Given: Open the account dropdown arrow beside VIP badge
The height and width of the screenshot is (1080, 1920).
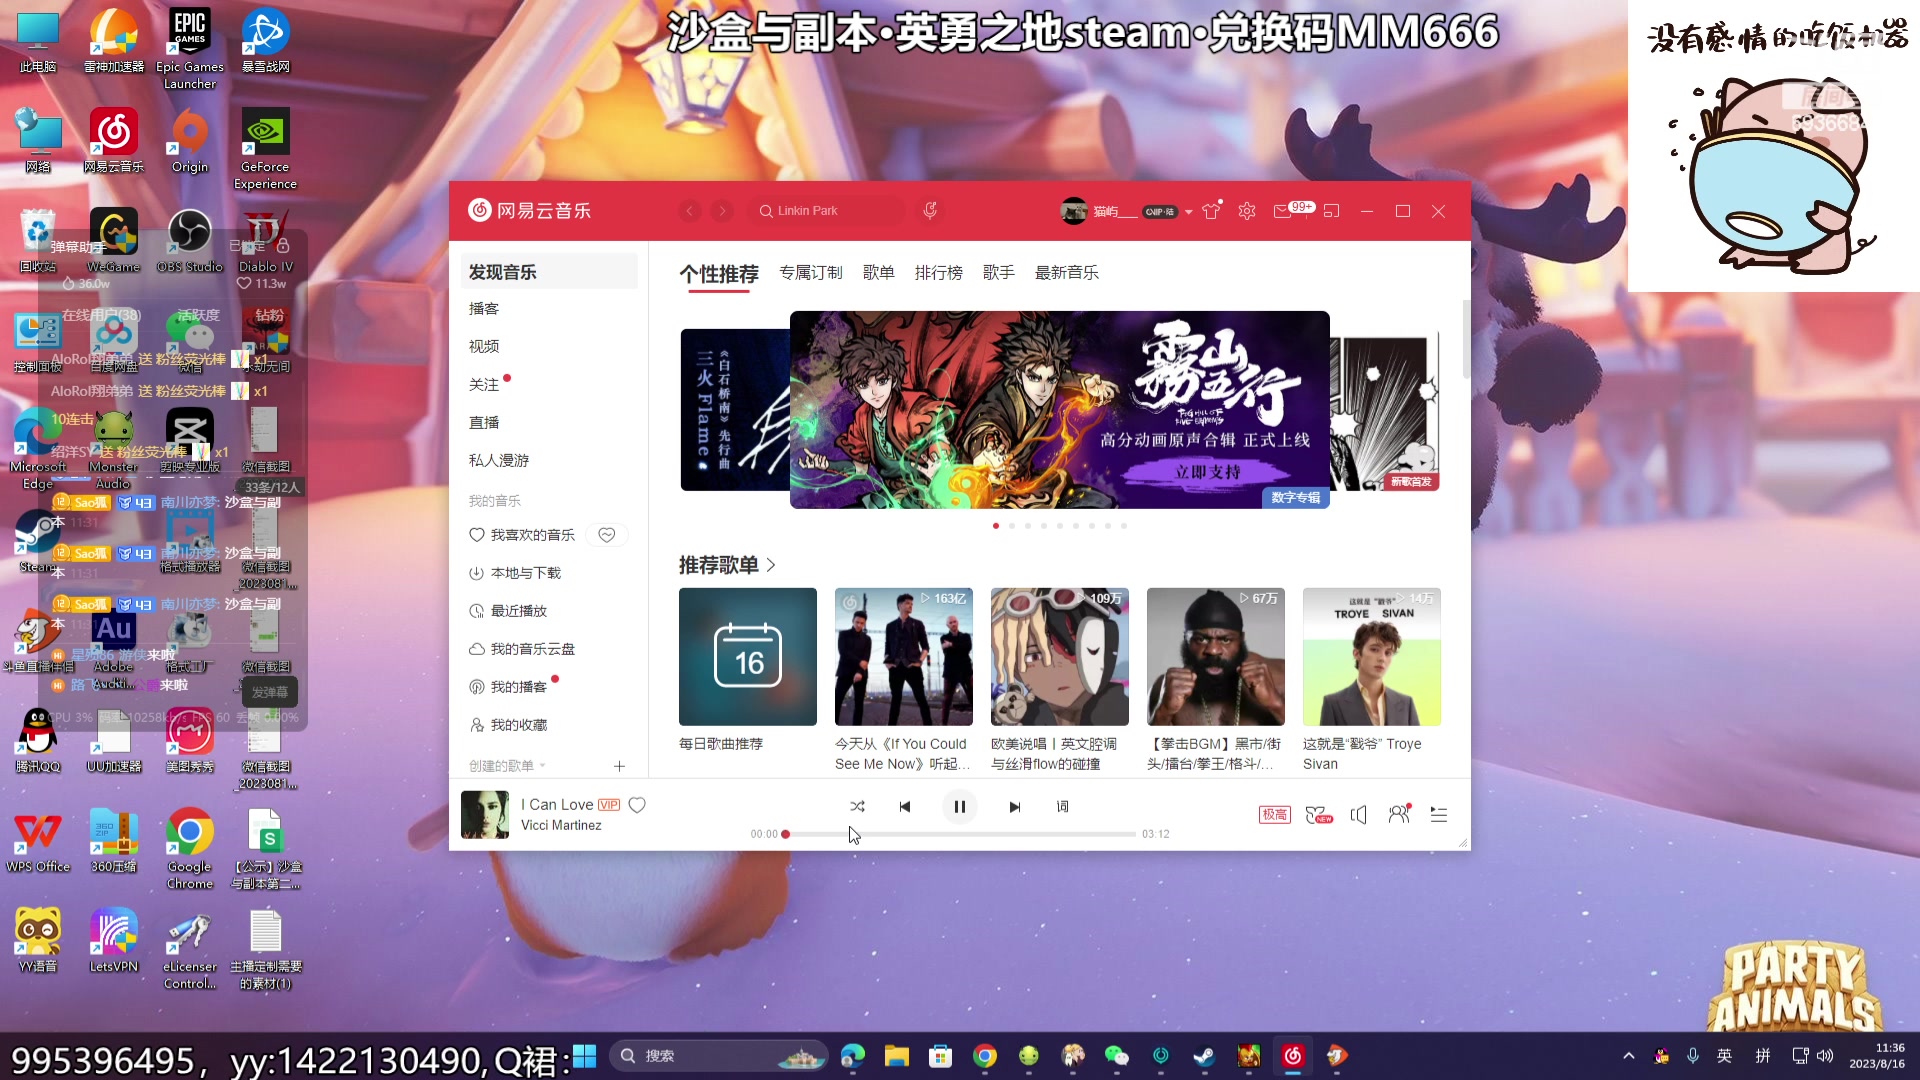Looking at the screenshot, I should pyautogui.click(x=1188, y=212).
